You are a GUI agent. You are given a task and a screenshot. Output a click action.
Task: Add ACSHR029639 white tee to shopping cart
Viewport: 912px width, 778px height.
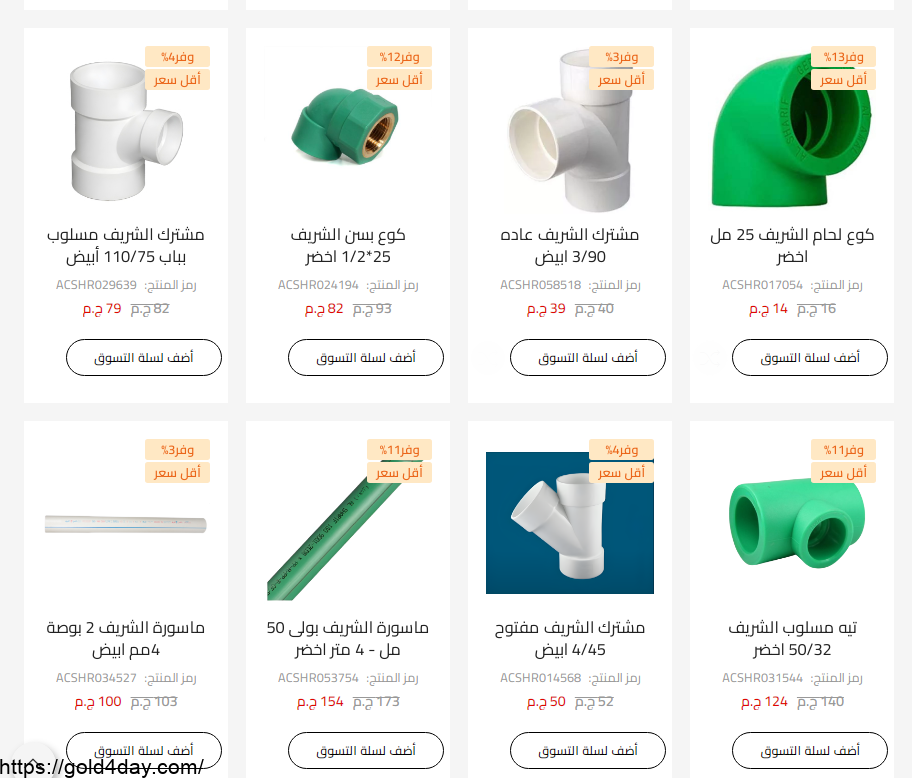(144, 358)
